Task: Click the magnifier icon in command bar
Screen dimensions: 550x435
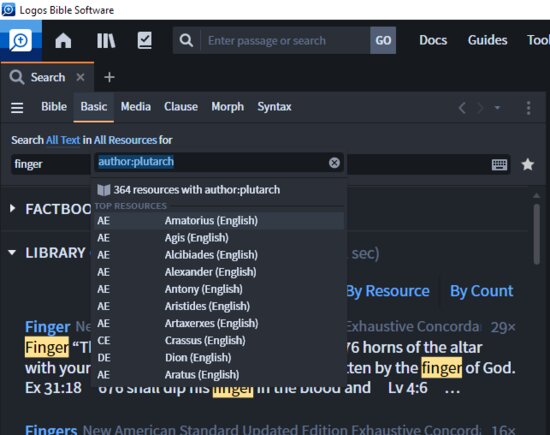Action: [x=186, y=40]
